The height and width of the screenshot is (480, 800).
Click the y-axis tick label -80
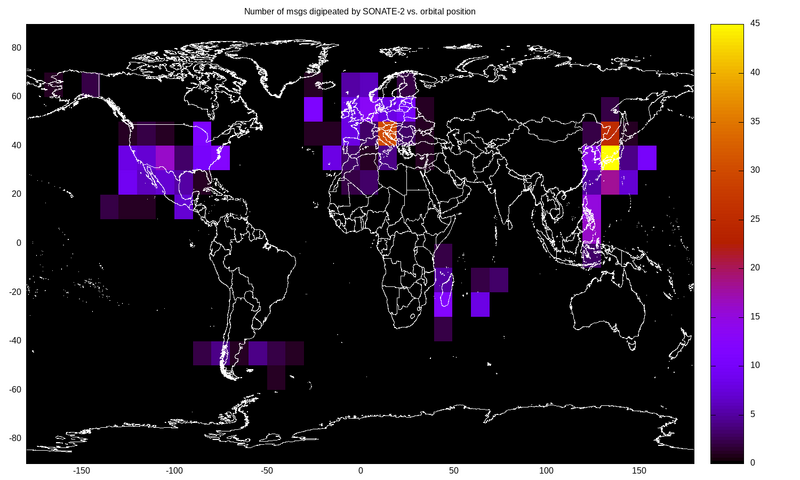[15, 438]
